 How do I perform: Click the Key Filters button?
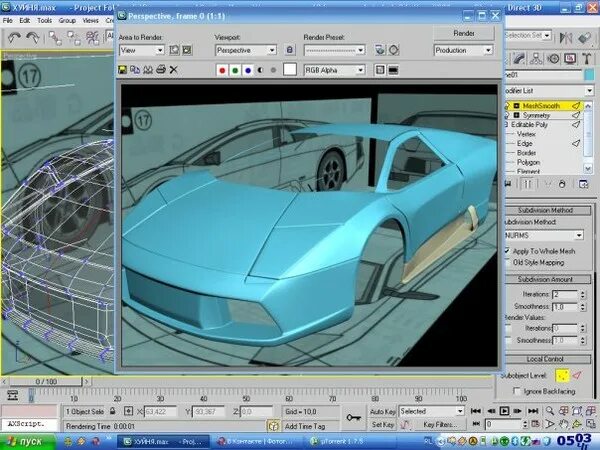tap(440, 424)
